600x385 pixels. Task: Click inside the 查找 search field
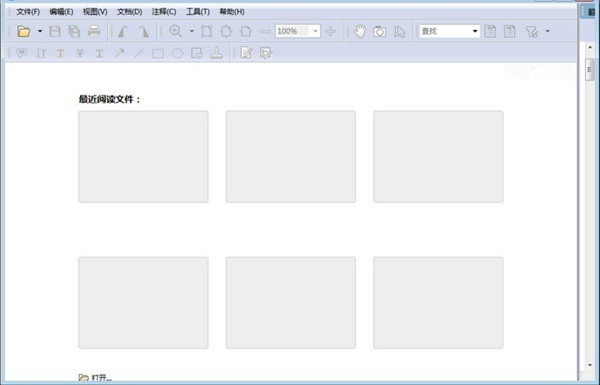click(x=445, y=31)
